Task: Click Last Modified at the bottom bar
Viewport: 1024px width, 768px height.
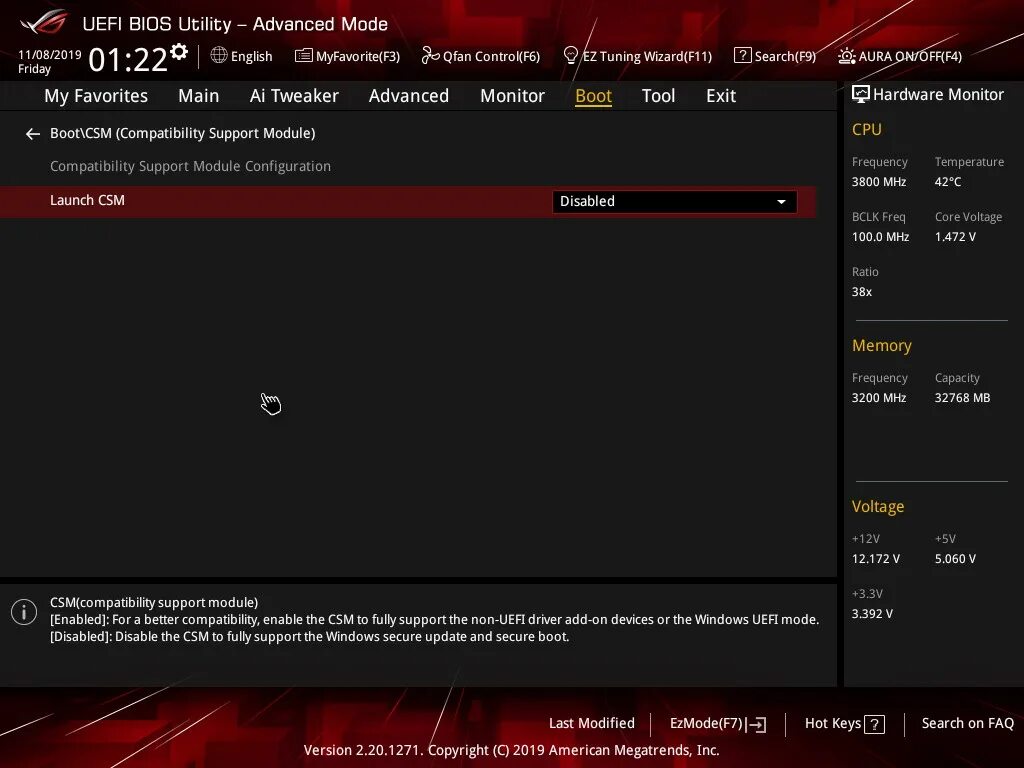Action: click(591, 723)
